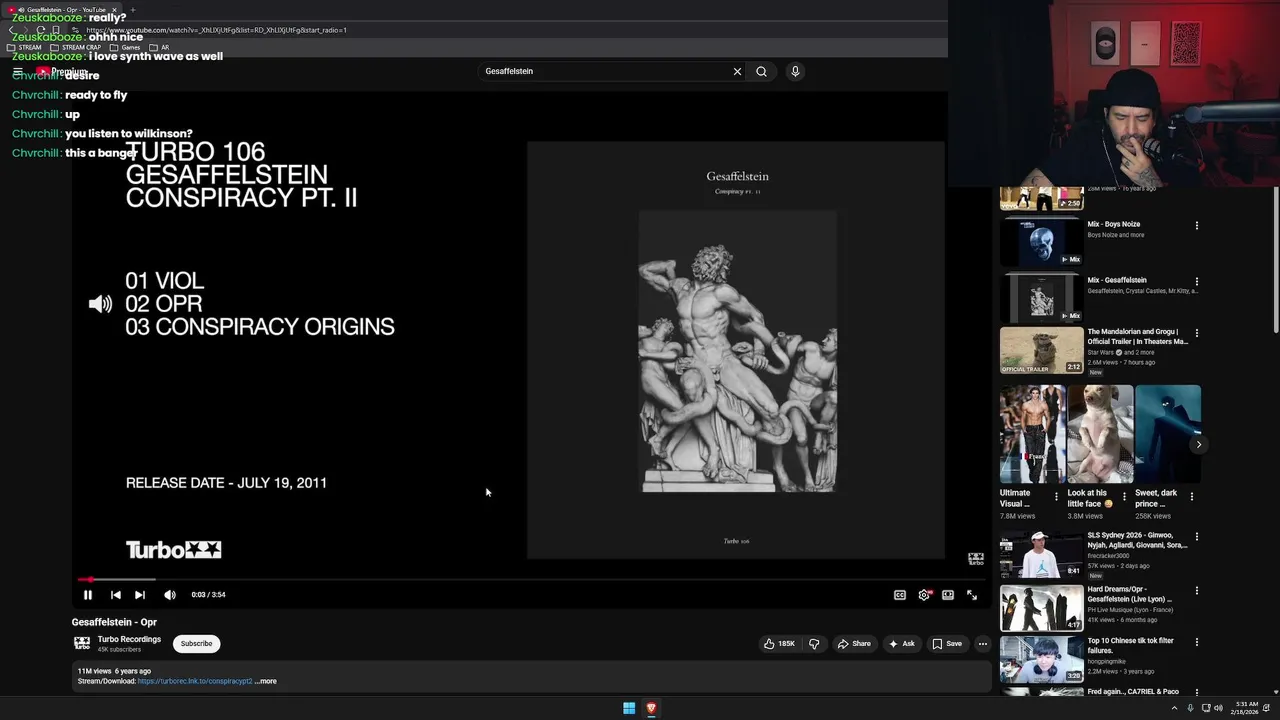1280x720 pixels.
Task: Open the taskbar clock showing 5:31 AM
Action: tap(1246, 708)
